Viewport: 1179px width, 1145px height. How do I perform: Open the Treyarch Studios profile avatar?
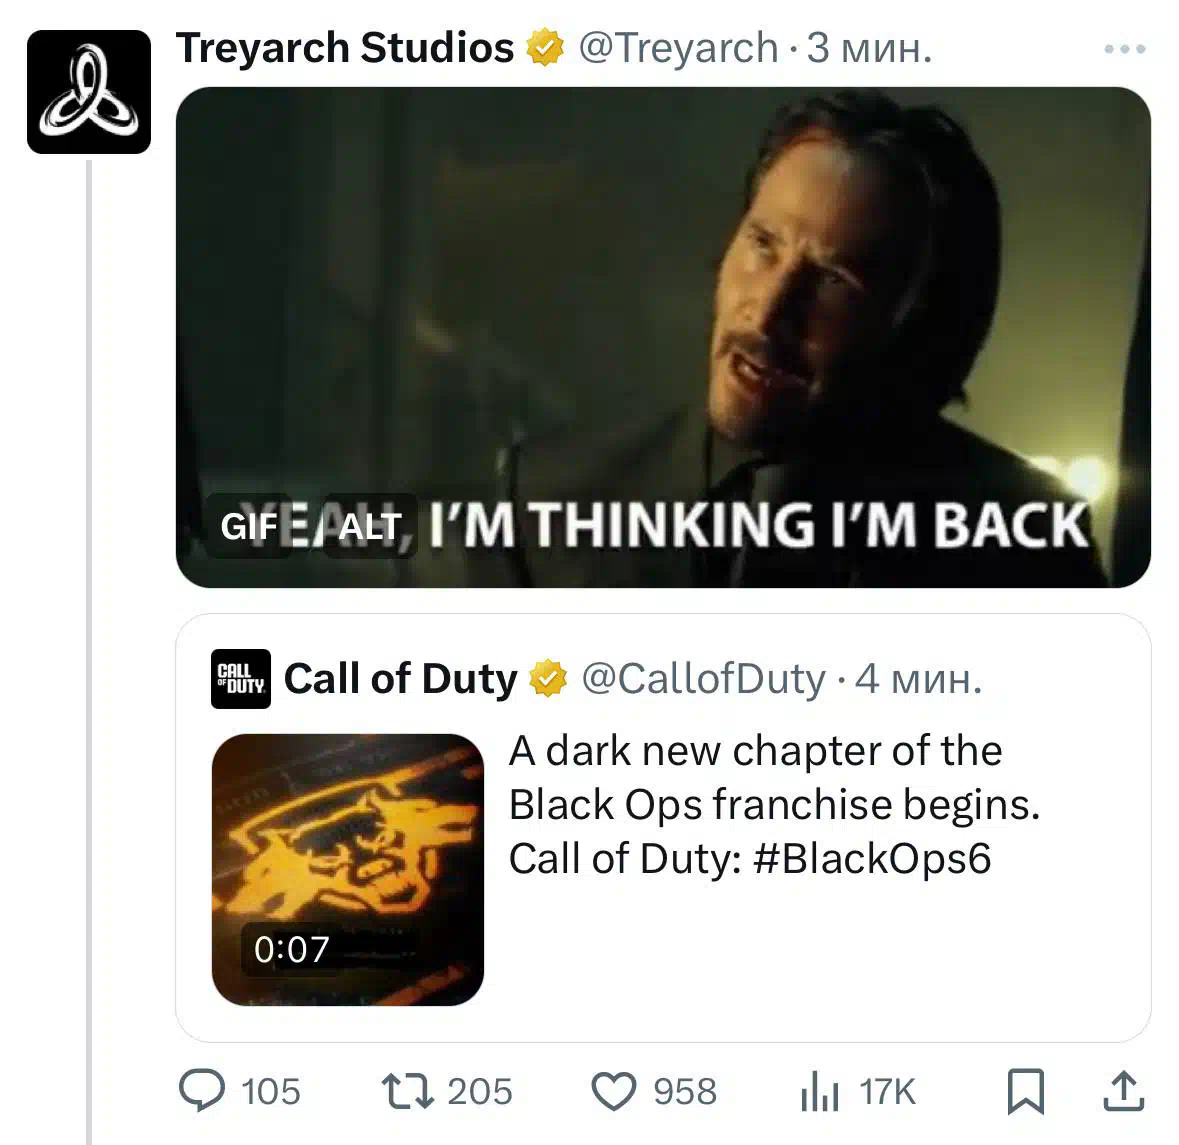(89, 92)
